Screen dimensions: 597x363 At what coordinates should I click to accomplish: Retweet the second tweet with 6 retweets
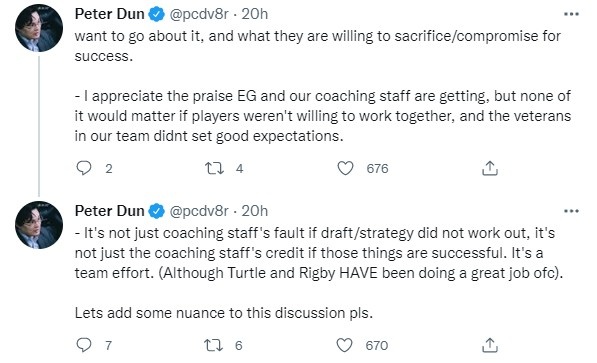click(214, 345)
